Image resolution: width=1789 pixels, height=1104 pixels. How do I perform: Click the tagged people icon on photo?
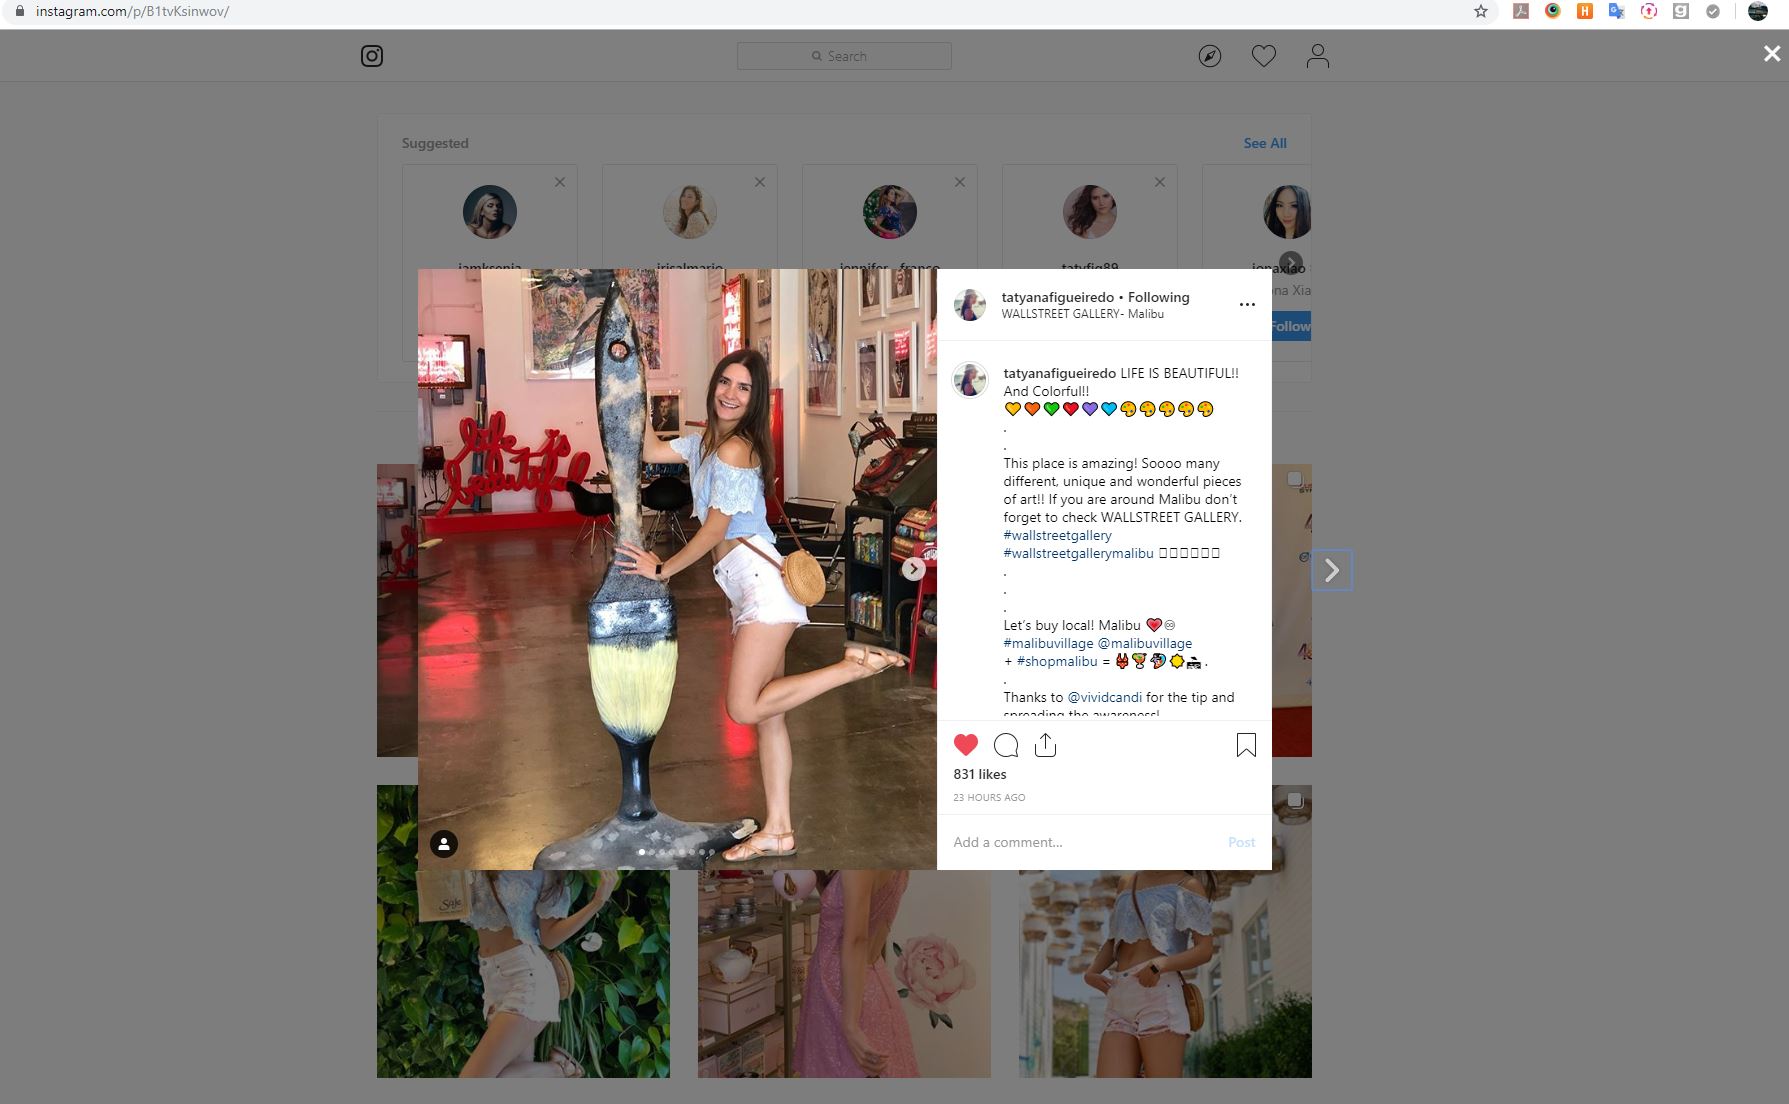[444, 844]
